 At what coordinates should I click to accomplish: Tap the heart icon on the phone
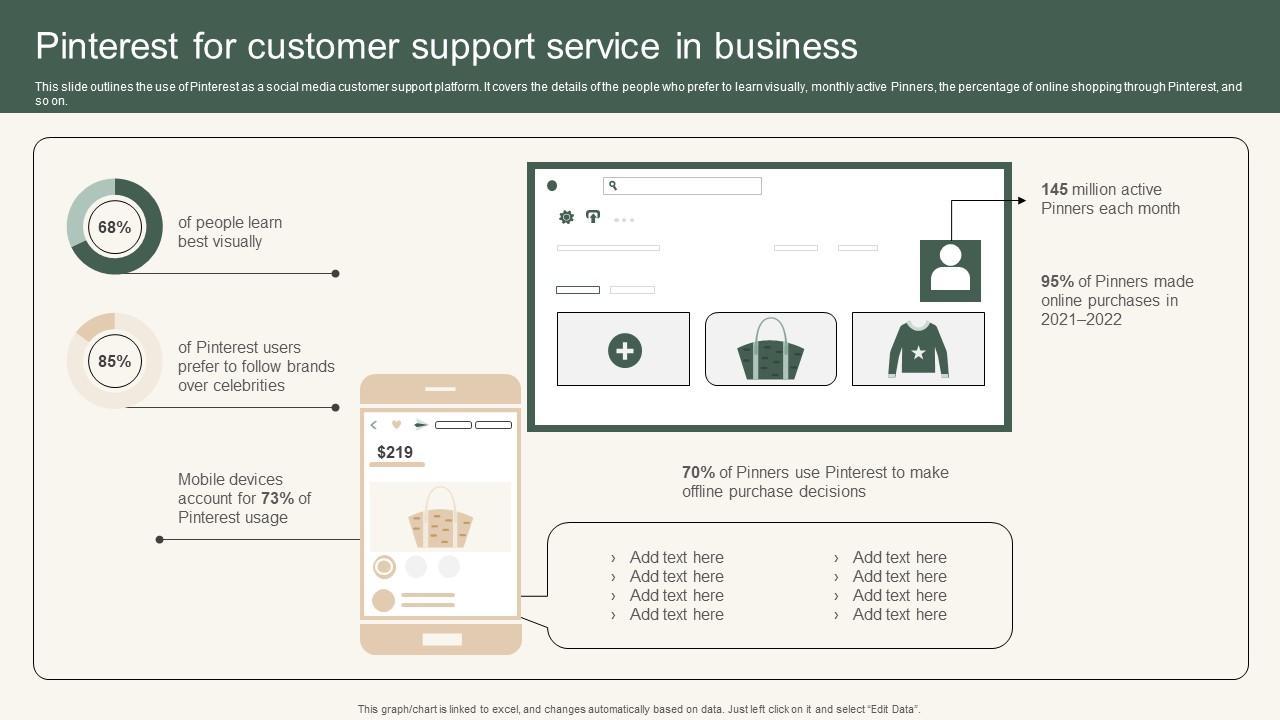click(x=396, y=425)
